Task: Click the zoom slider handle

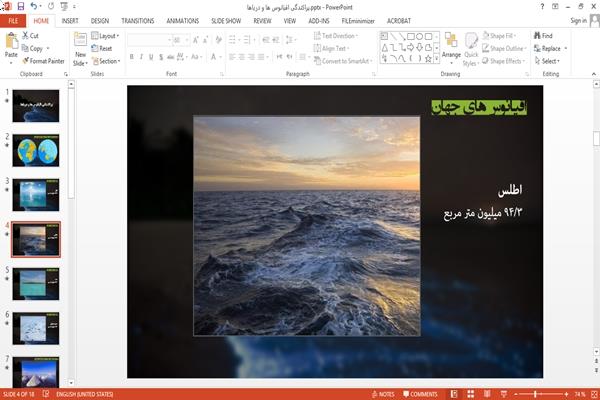Action: tap(535, 394)
